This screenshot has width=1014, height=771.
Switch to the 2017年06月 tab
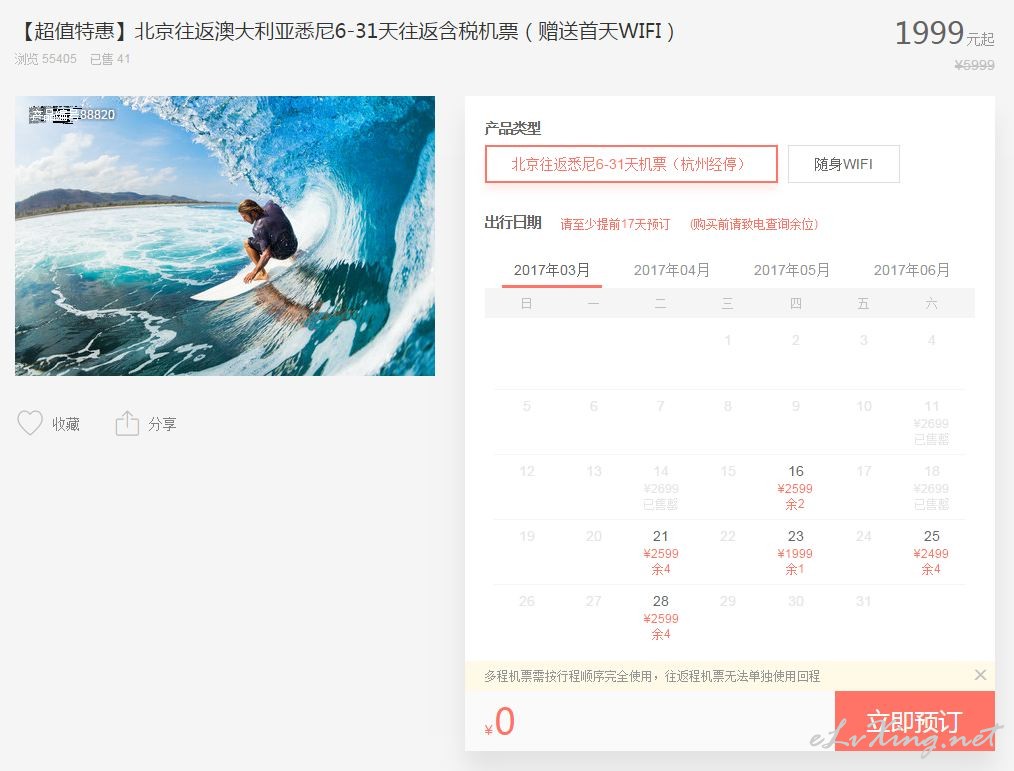[912, 270]
